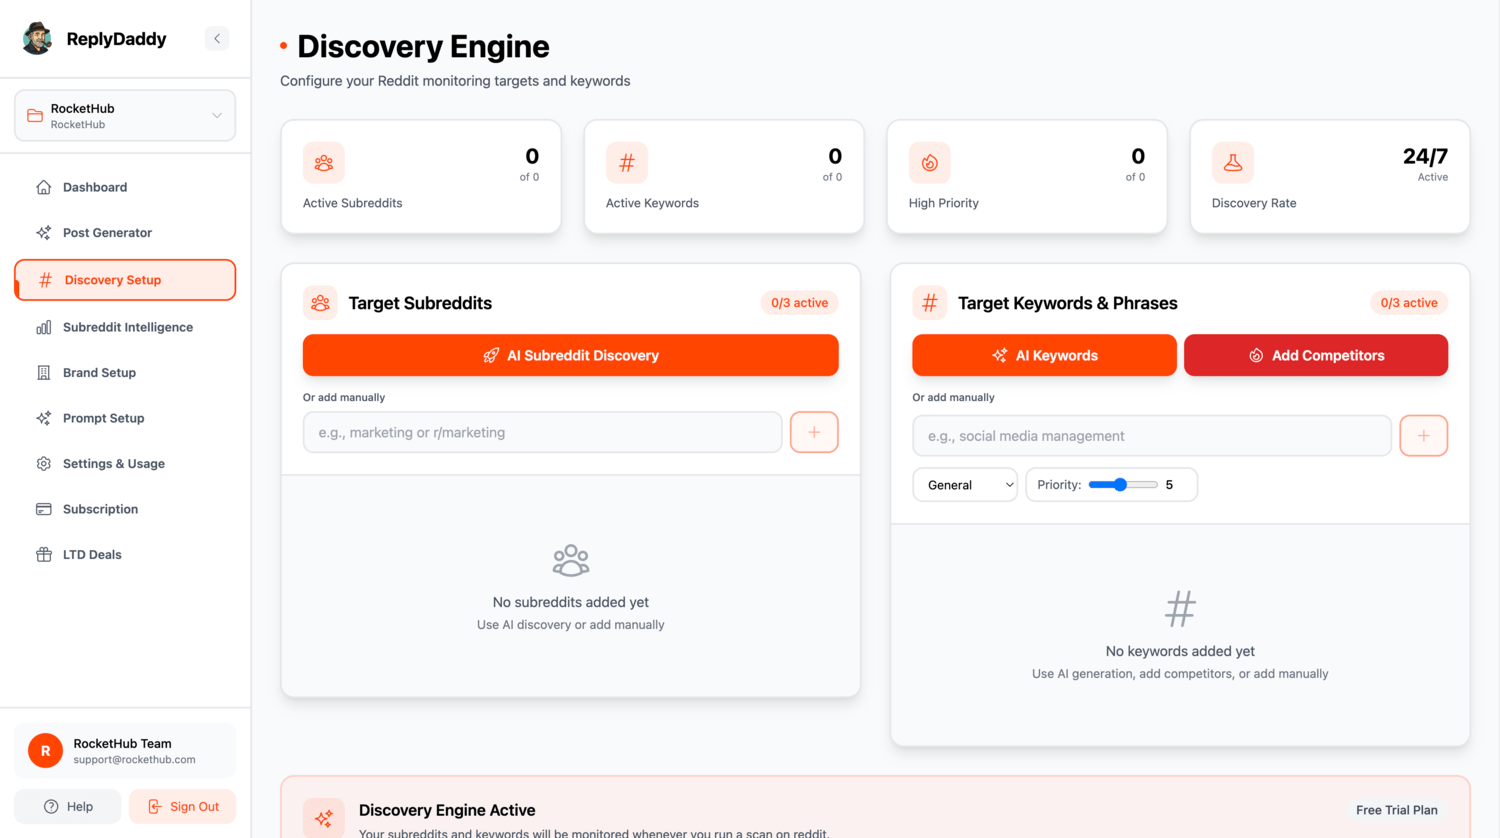Open Prompt Setup page
Image resolution: width=1500 pixels, height=838 pixels.
click(x=125, y=418)
